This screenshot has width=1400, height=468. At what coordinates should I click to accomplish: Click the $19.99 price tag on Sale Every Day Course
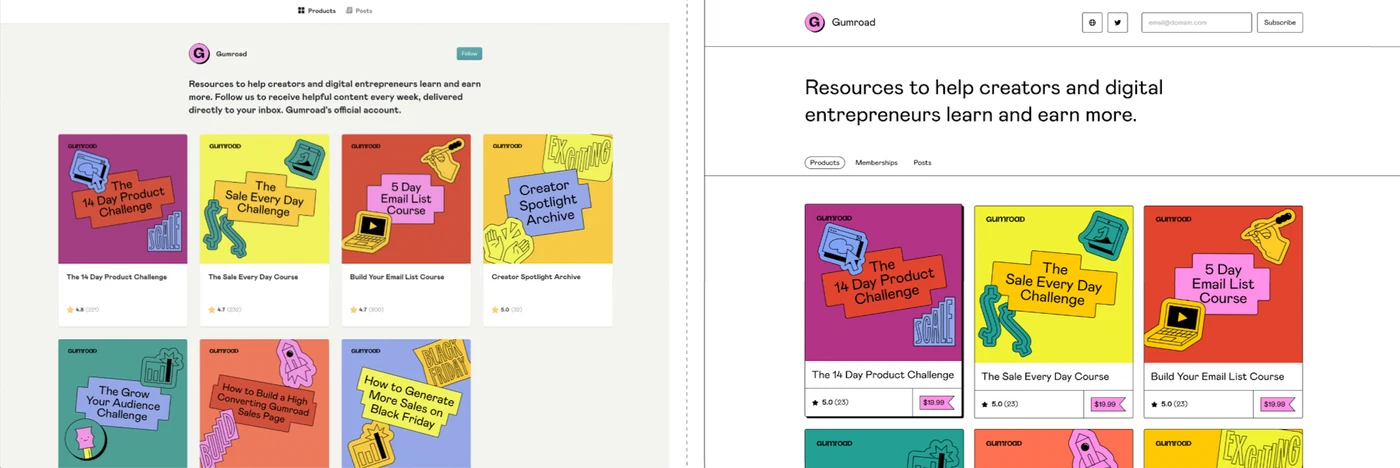tap(1106, 404)
